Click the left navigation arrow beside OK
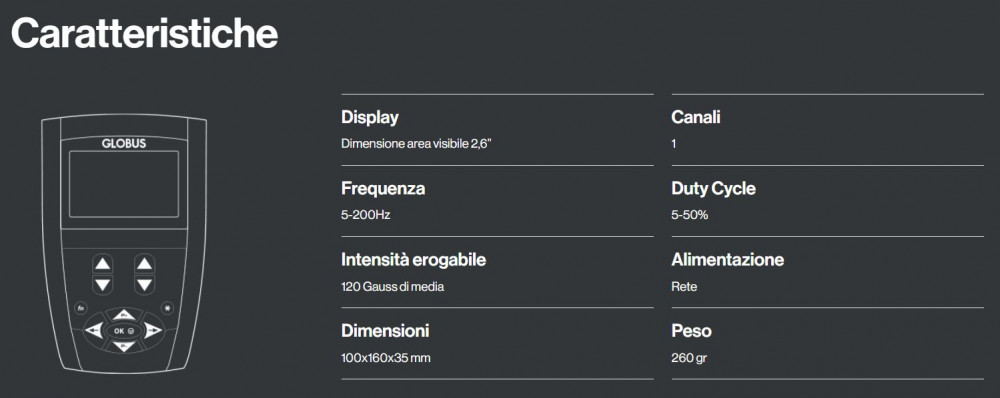Screen dimensions: 1000x398 coord(94,330)
